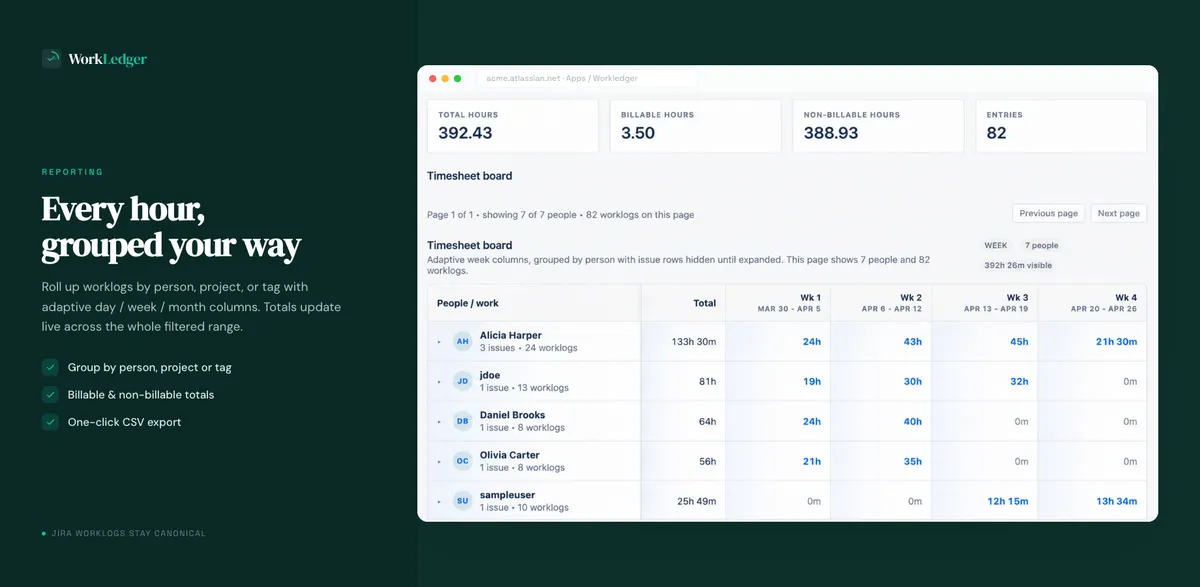Click the red window close dot
The height and width of the screenshot is (587, 1200).
pyautogui.click(x=433, y=78)
